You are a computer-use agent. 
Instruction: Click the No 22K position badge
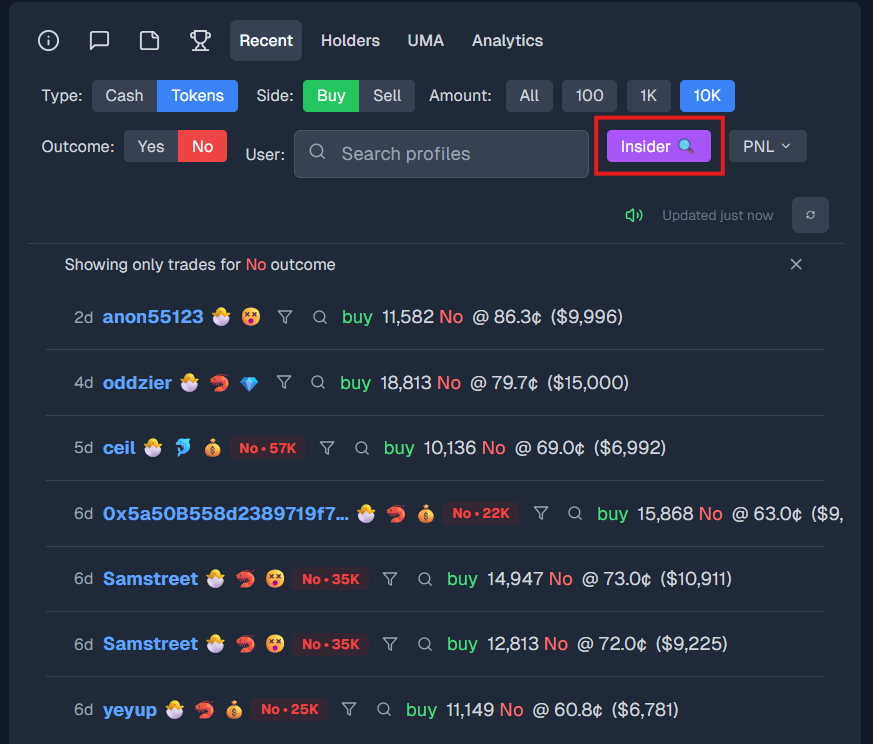point(481,513)
